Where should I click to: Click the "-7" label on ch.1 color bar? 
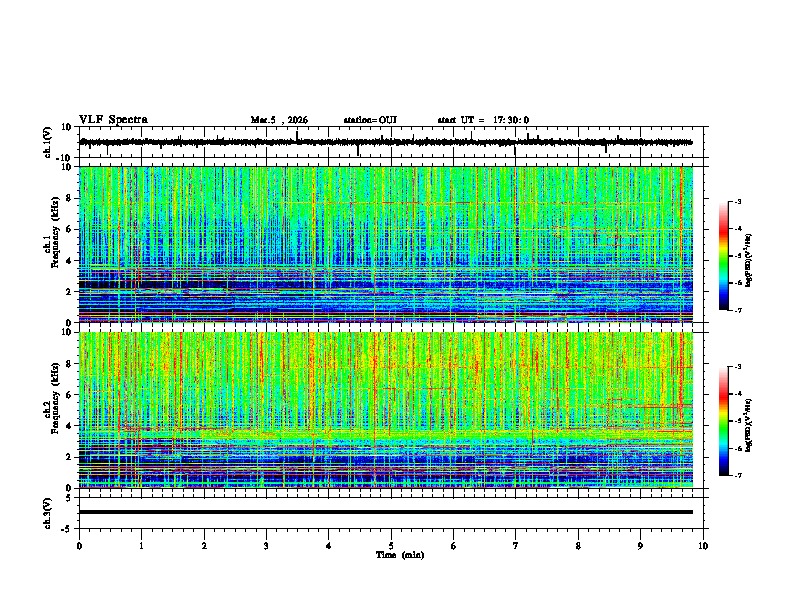(x=737, y=311)
